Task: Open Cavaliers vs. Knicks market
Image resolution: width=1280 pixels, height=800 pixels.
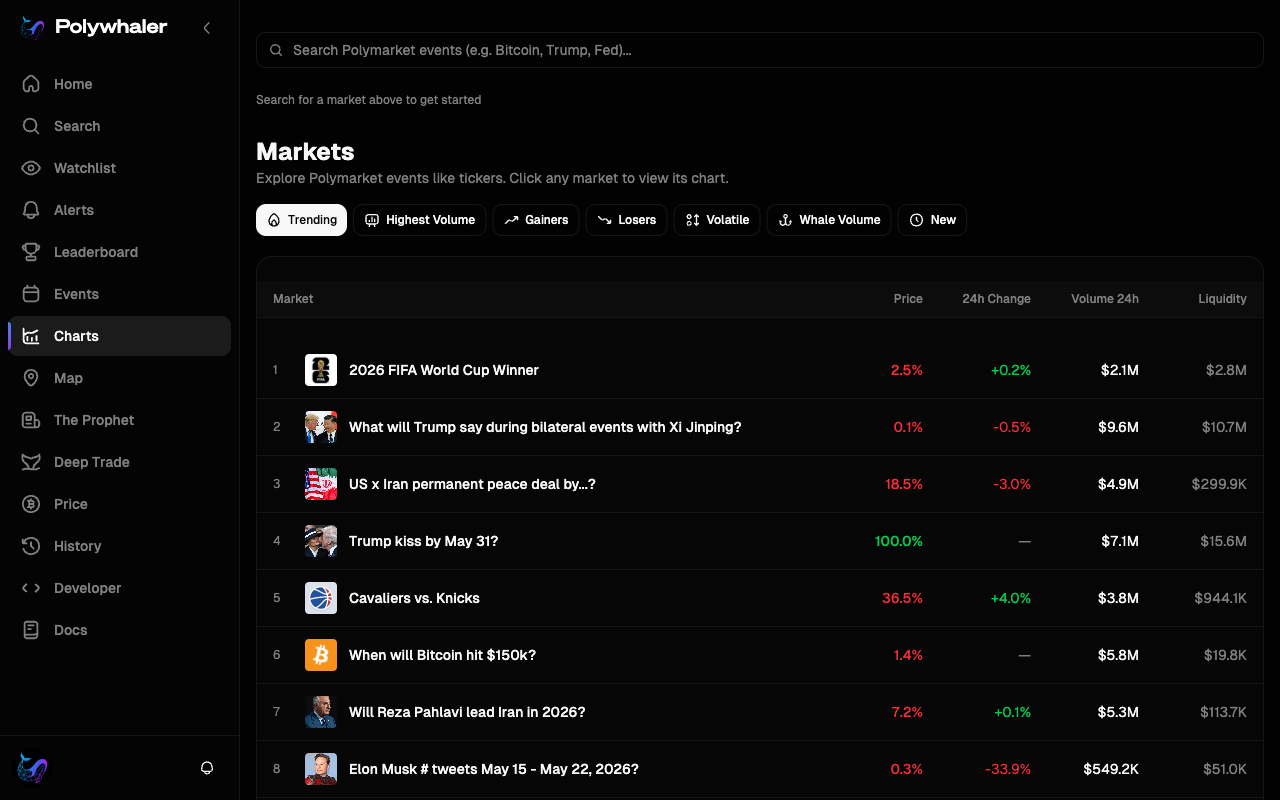Action: tap(414, 598)
